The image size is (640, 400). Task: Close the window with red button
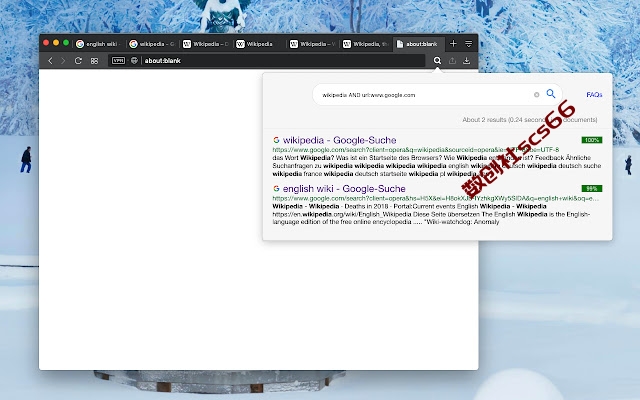(46, 43)
